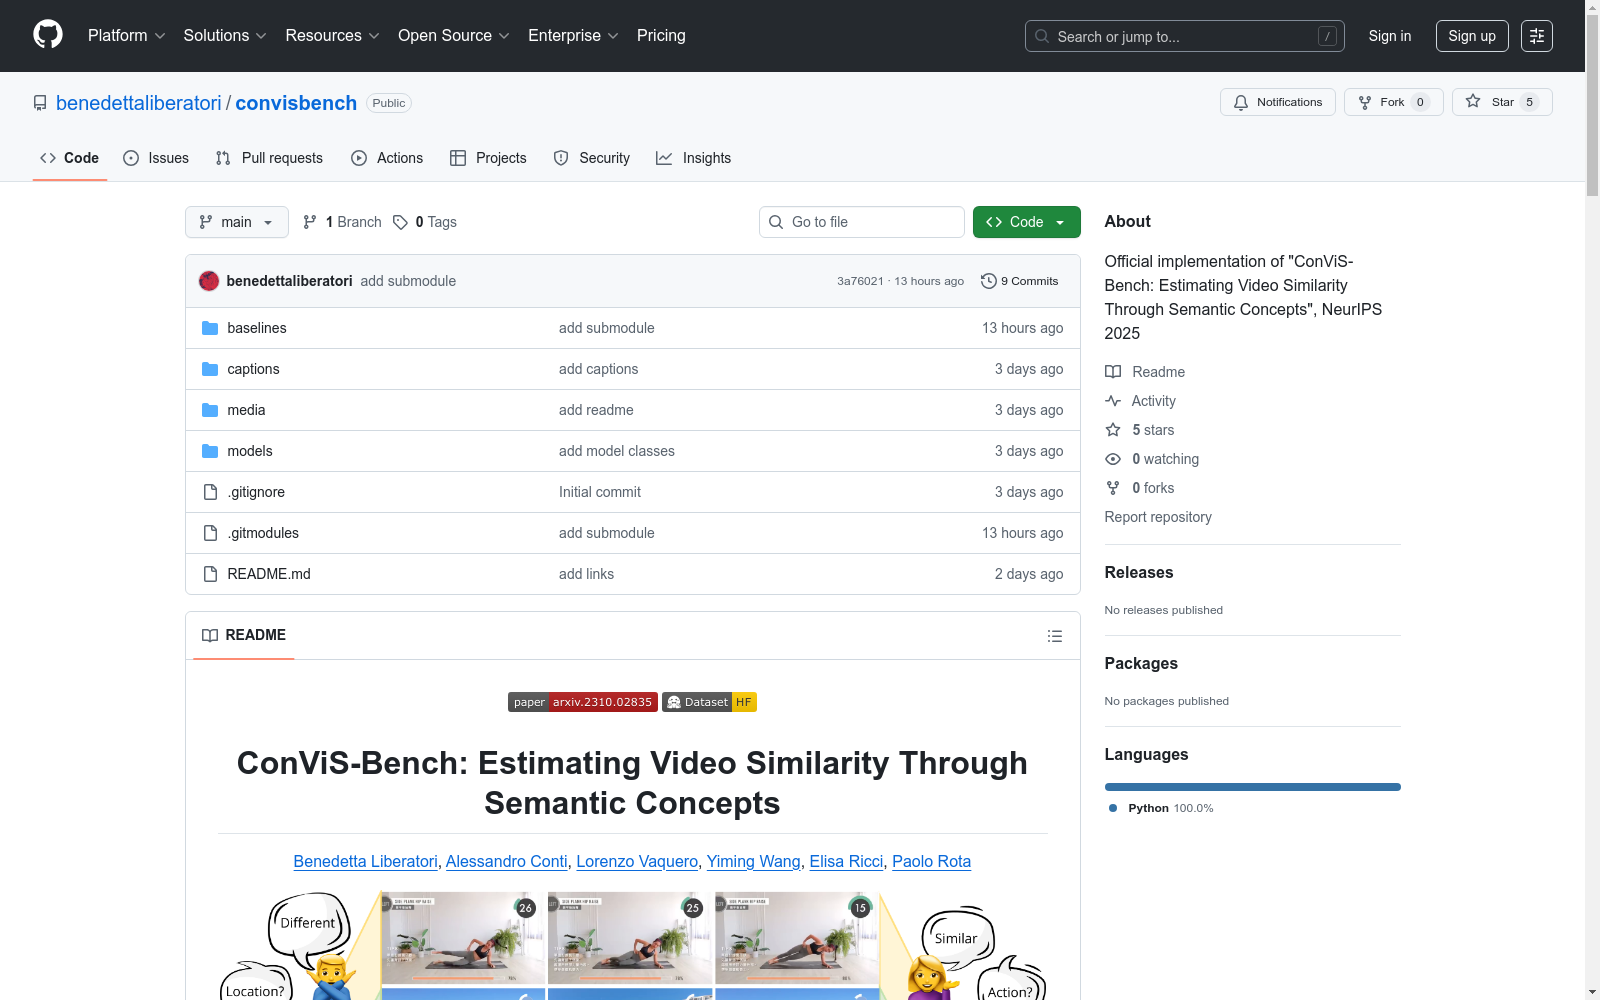The height and width of the screenshot is (1000, 1600).
Task: Select the Code tab
Action: click(x=70, y=158)
